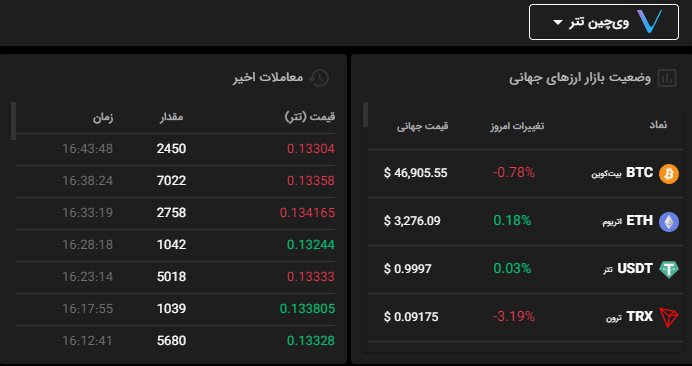Click the global market bar chart icon

[x=667, y=78]
